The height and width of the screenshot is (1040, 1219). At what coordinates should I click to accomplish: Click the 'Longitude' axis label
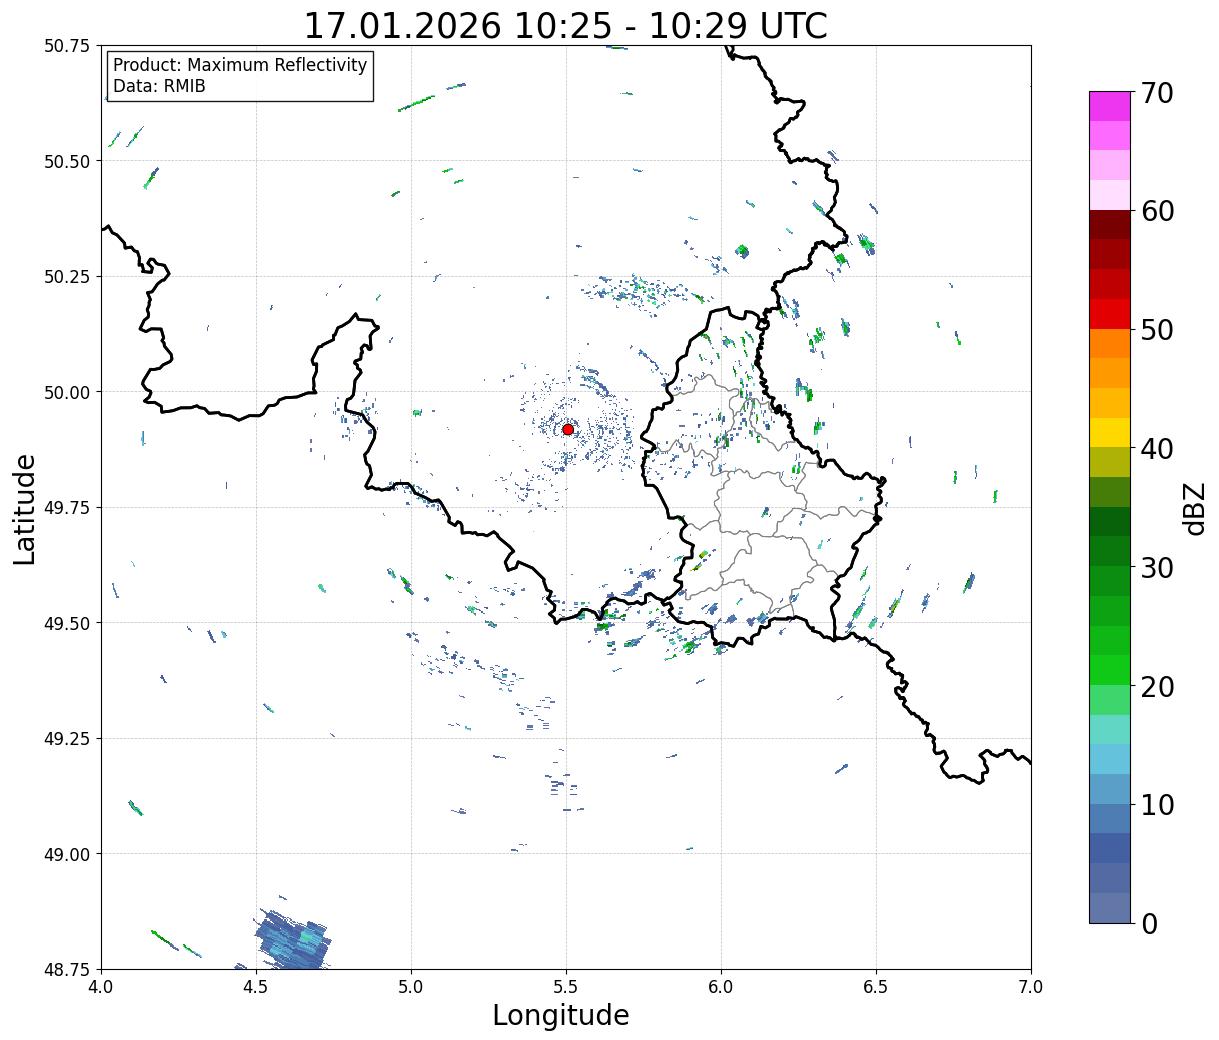click(x=561, y=1015)
